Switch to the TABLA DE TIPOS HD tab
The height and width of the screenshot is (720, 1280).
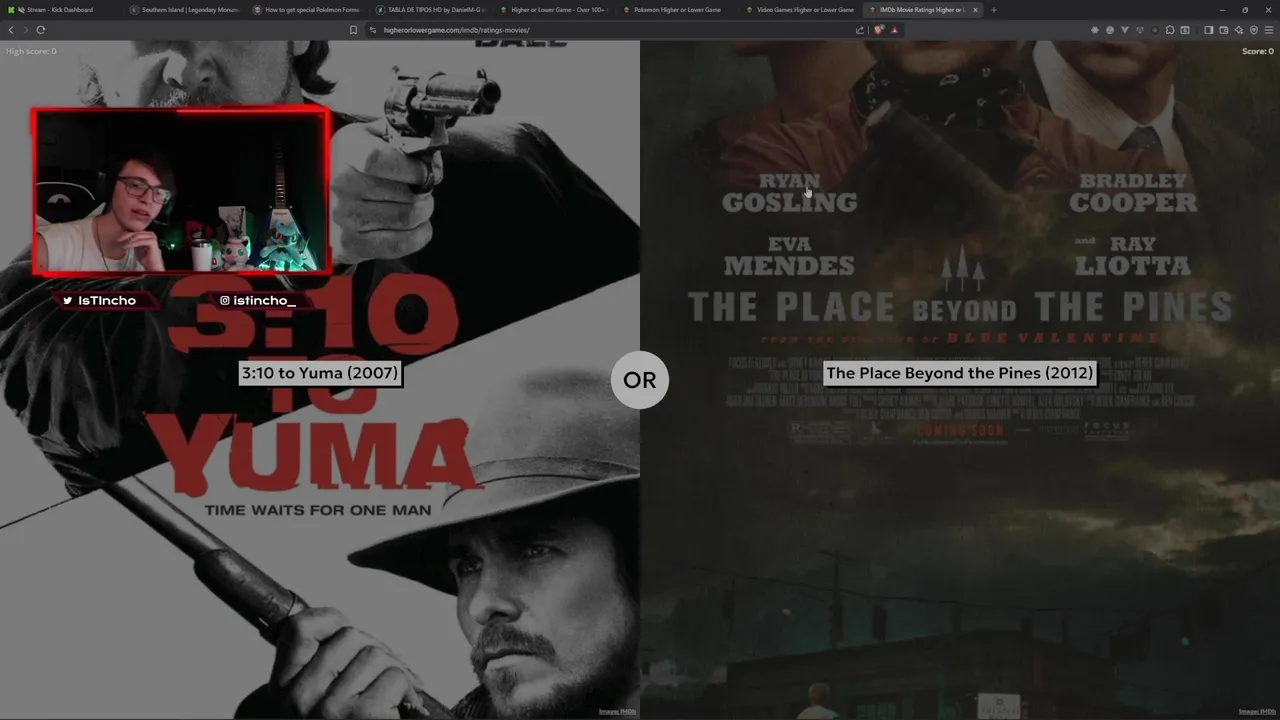[431, 10]
